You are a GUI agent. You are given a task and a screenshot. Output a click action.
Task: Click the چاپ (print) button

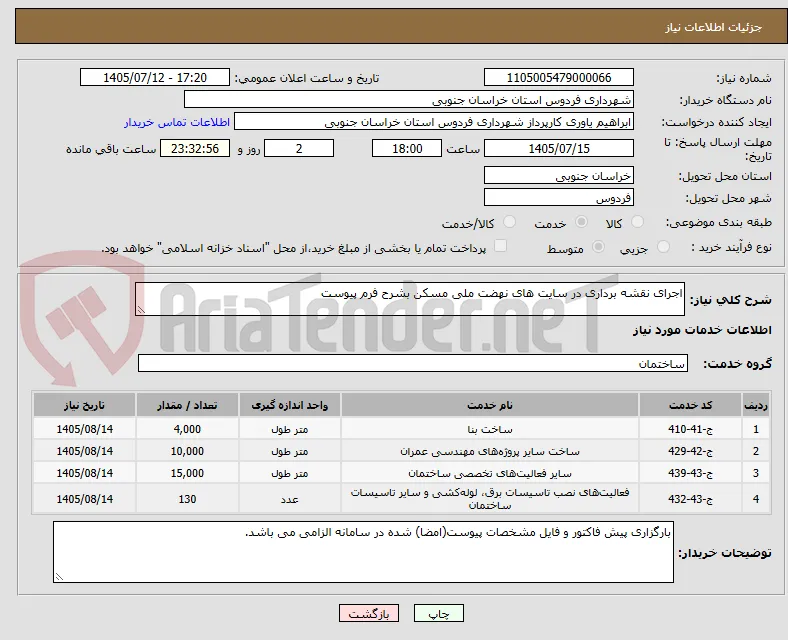click(x=438, y=613)
